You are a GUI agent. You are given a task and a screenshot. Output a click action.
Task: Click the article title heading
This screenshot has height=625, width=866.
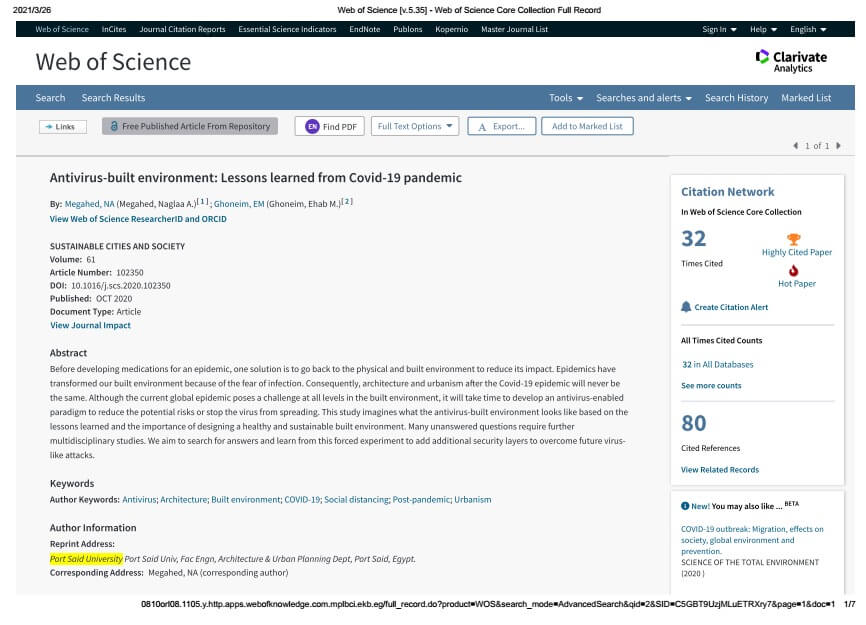click(256, 178)
